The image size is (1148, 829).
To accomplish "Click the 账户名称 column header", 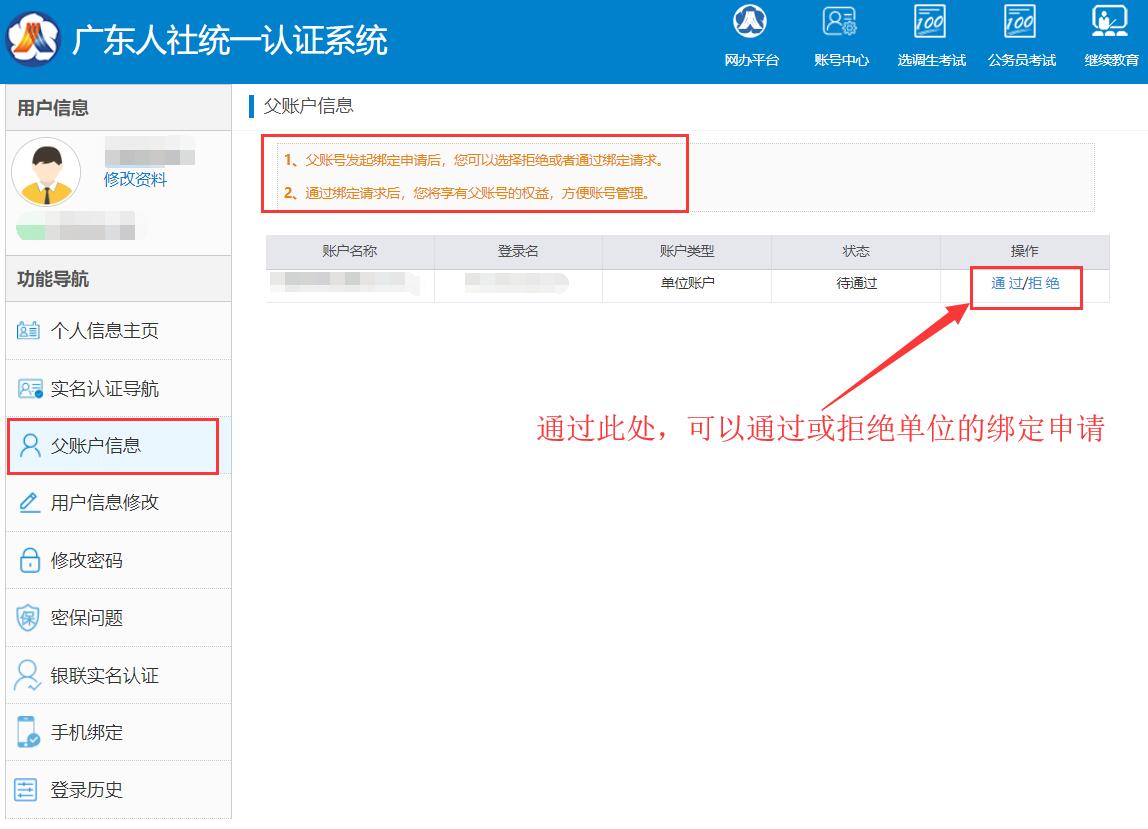I will 350,251.
